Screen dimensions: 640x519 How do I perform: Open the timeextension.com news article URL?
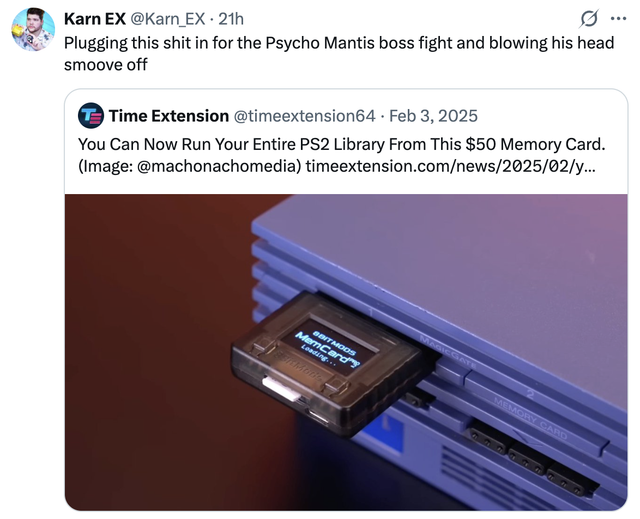point(450,166)
